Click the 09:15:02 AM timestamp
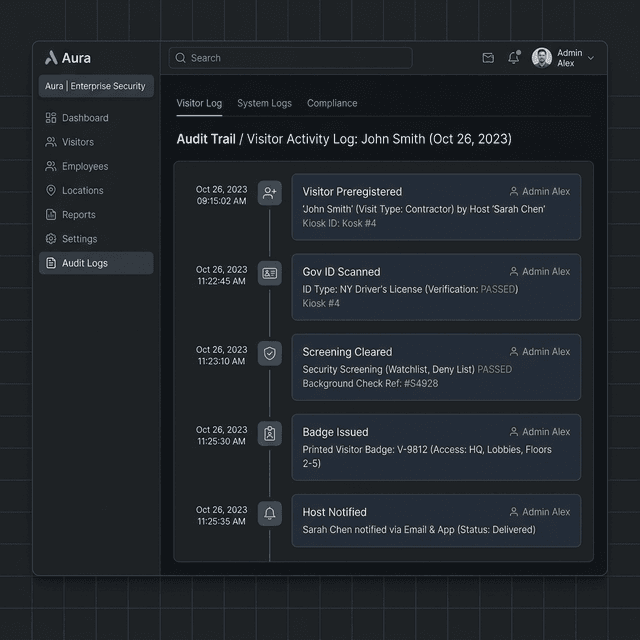 click(x=221, y=201)
